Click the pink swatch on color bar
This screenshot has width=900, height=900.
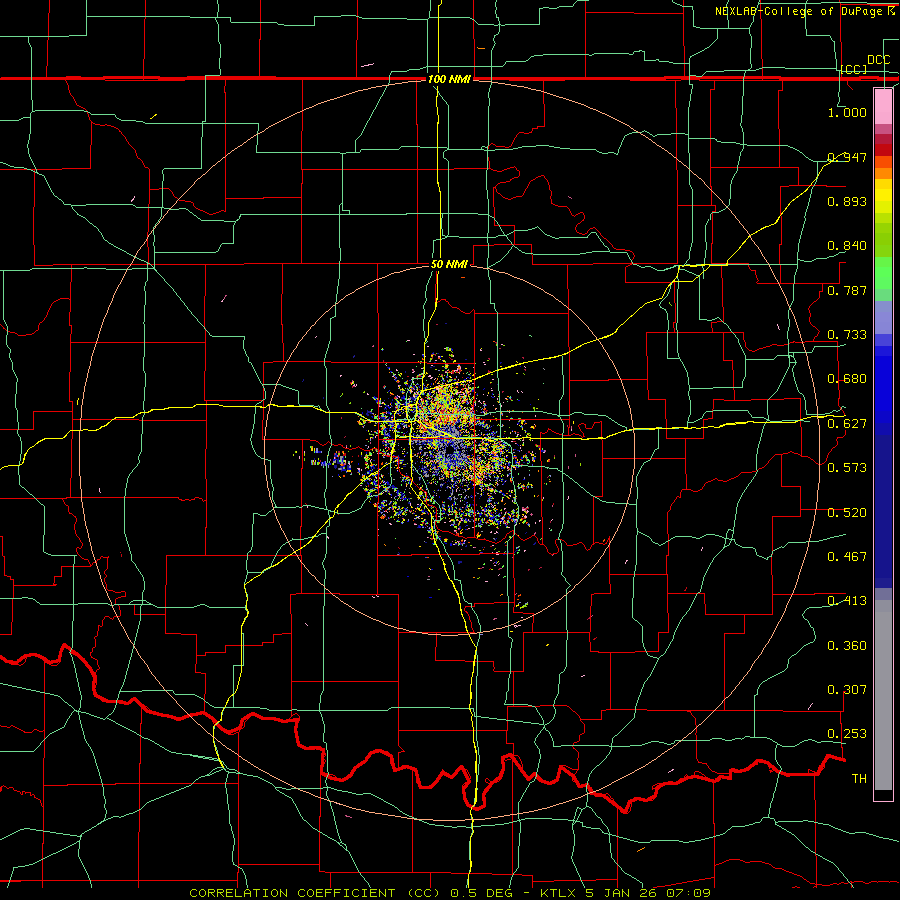tap(883, 107)
